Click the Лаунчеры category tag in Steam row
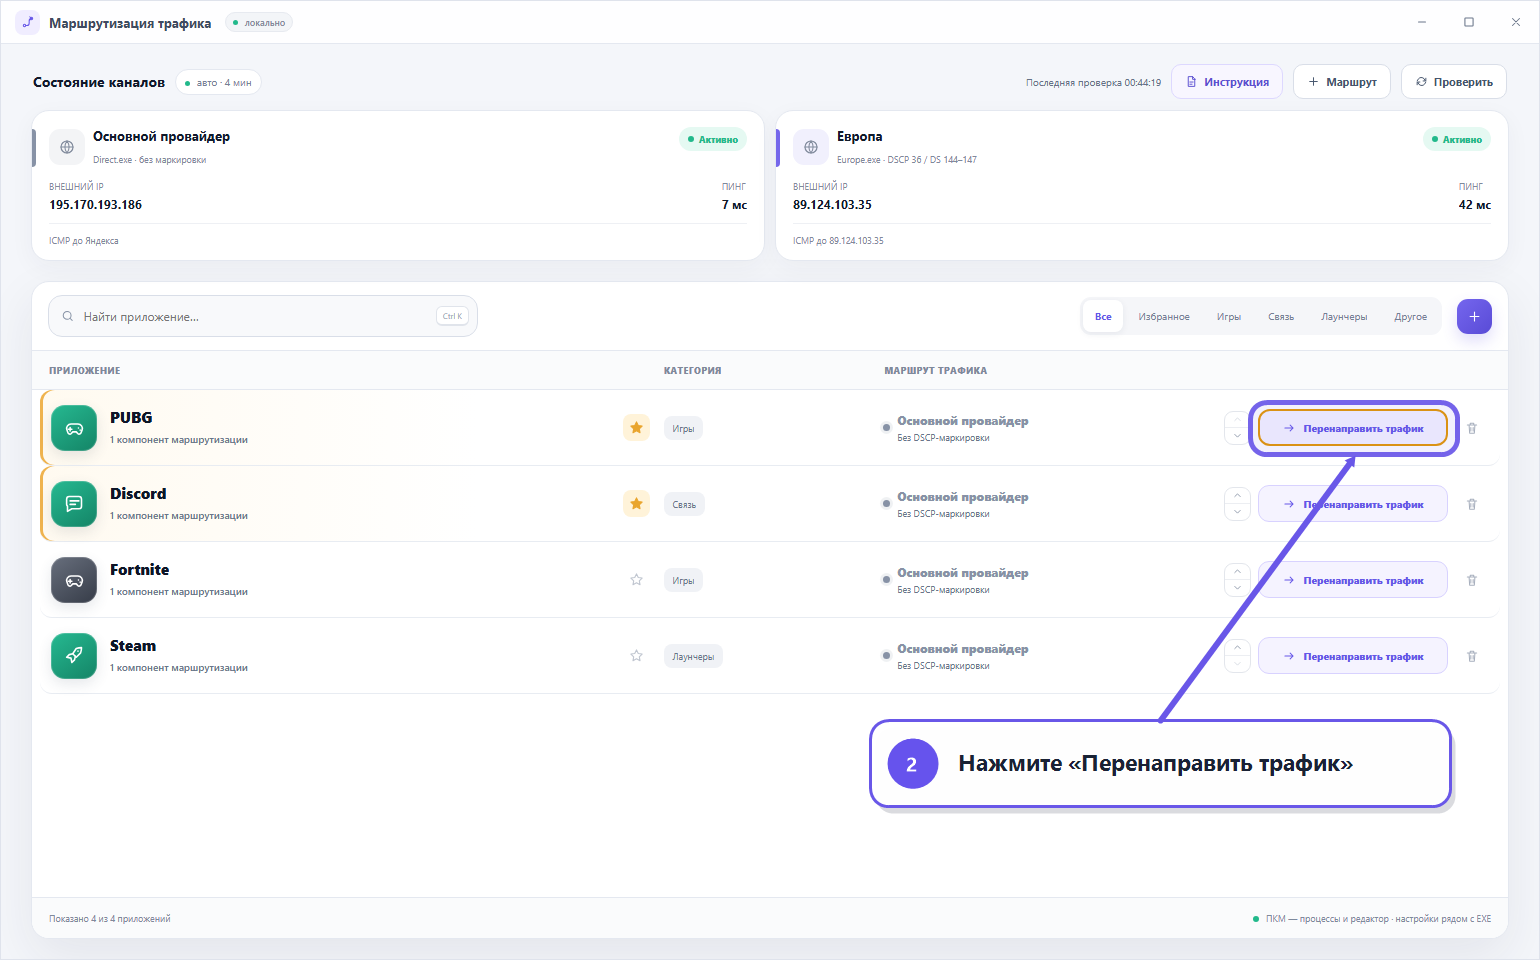1540x960 pixels. pyautogui.click(x=693, y=656)
